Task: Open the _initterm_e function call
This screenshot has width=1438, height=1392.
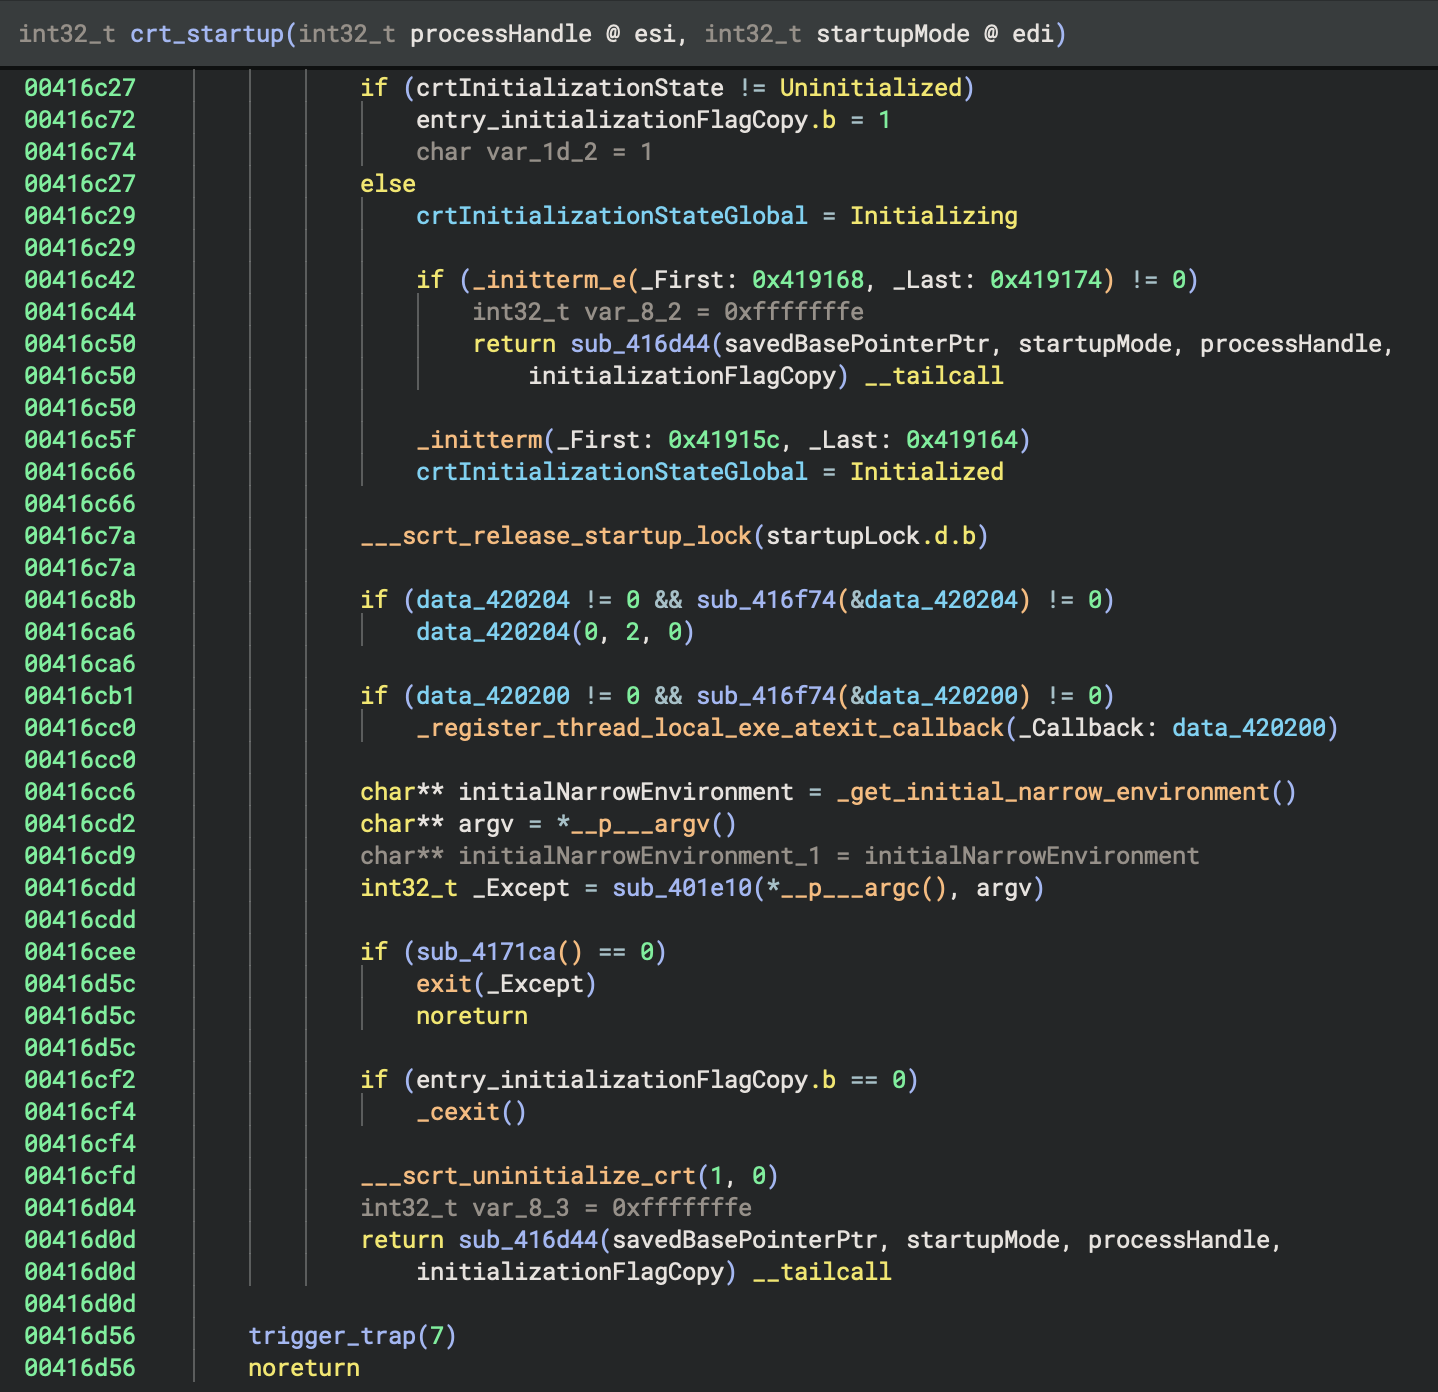Action: tap(550, 280)
